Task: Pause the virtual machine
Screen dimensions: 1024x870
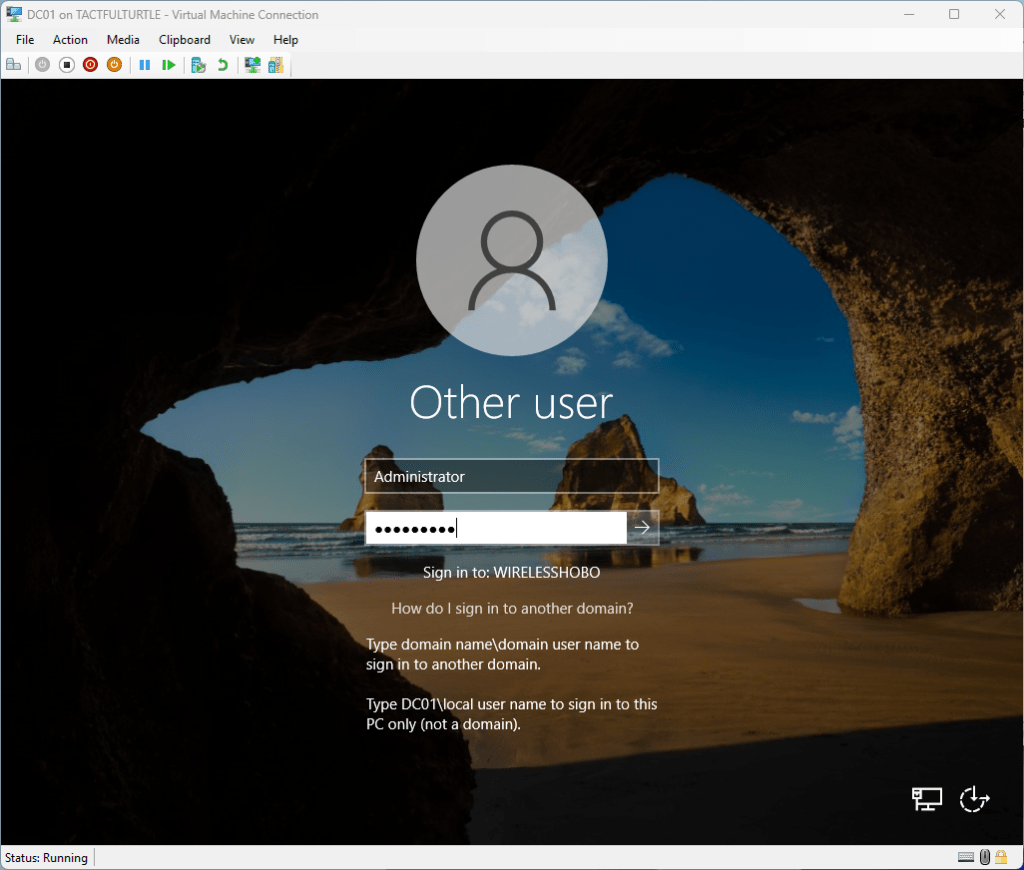Action: (145, 65)
